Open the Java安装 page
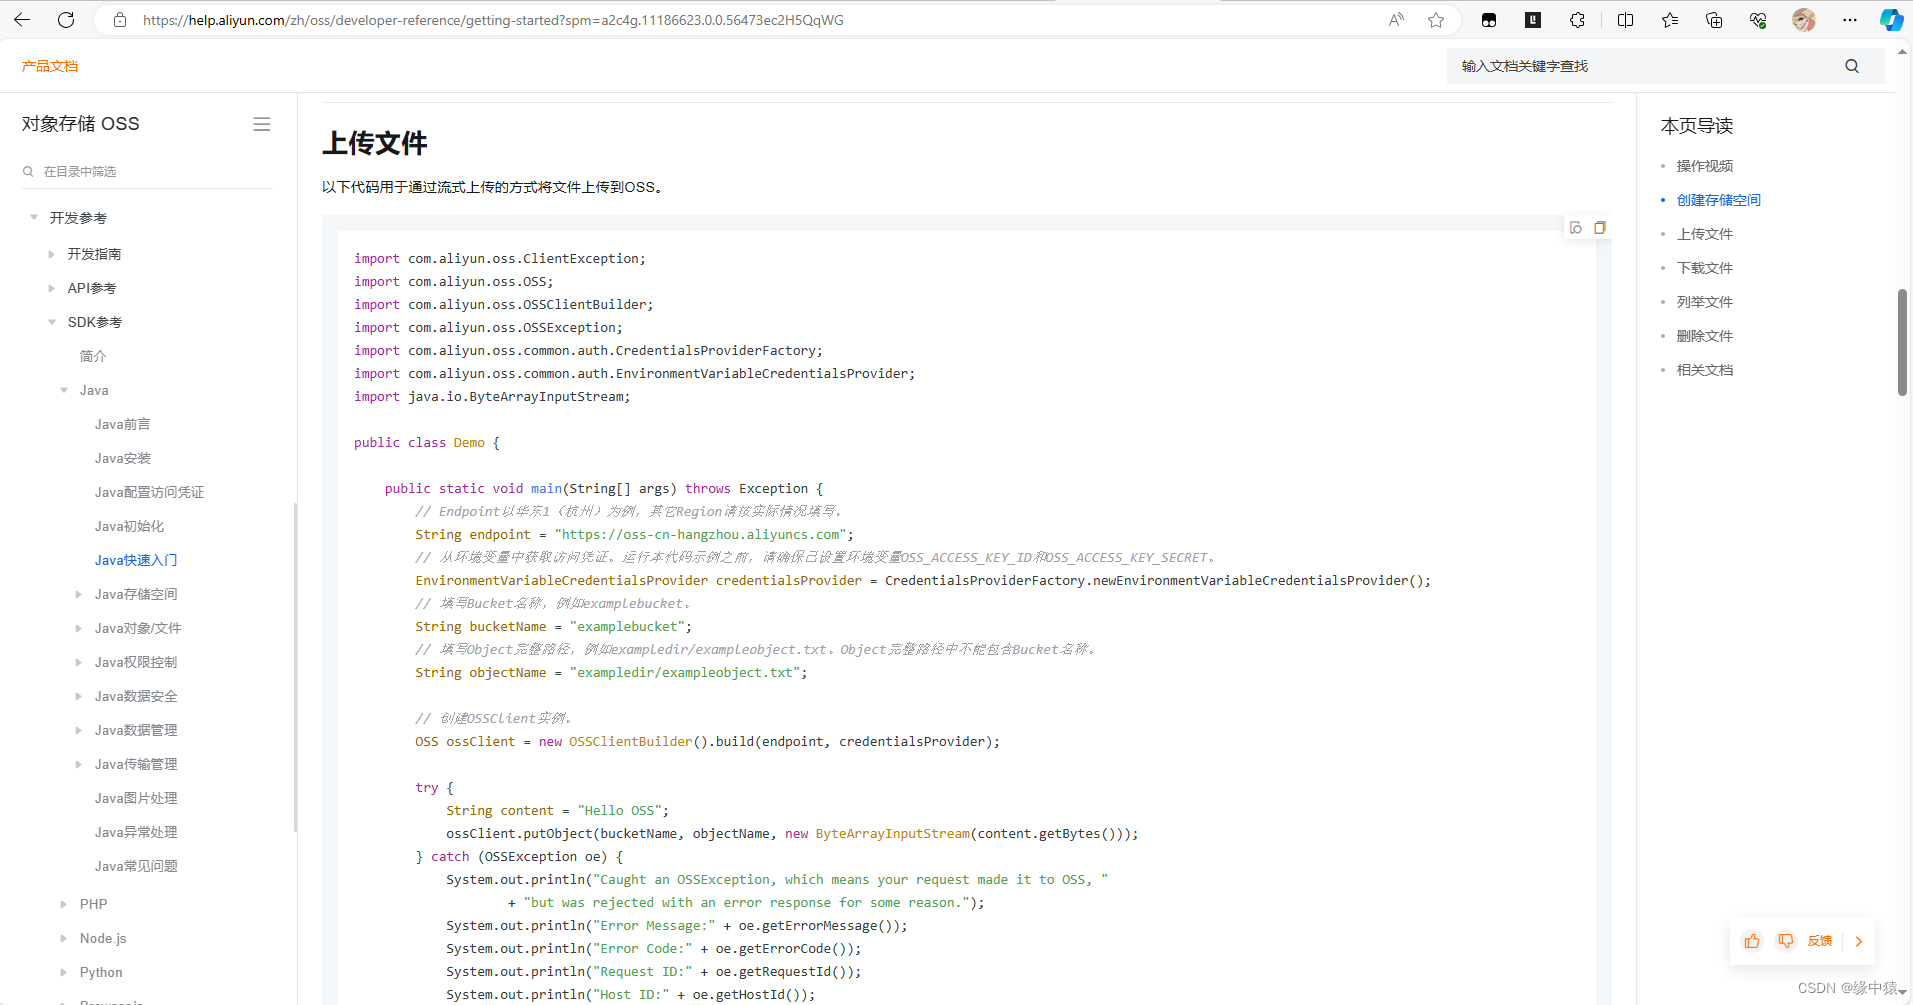1913x1005 pixels. point(123,458)
